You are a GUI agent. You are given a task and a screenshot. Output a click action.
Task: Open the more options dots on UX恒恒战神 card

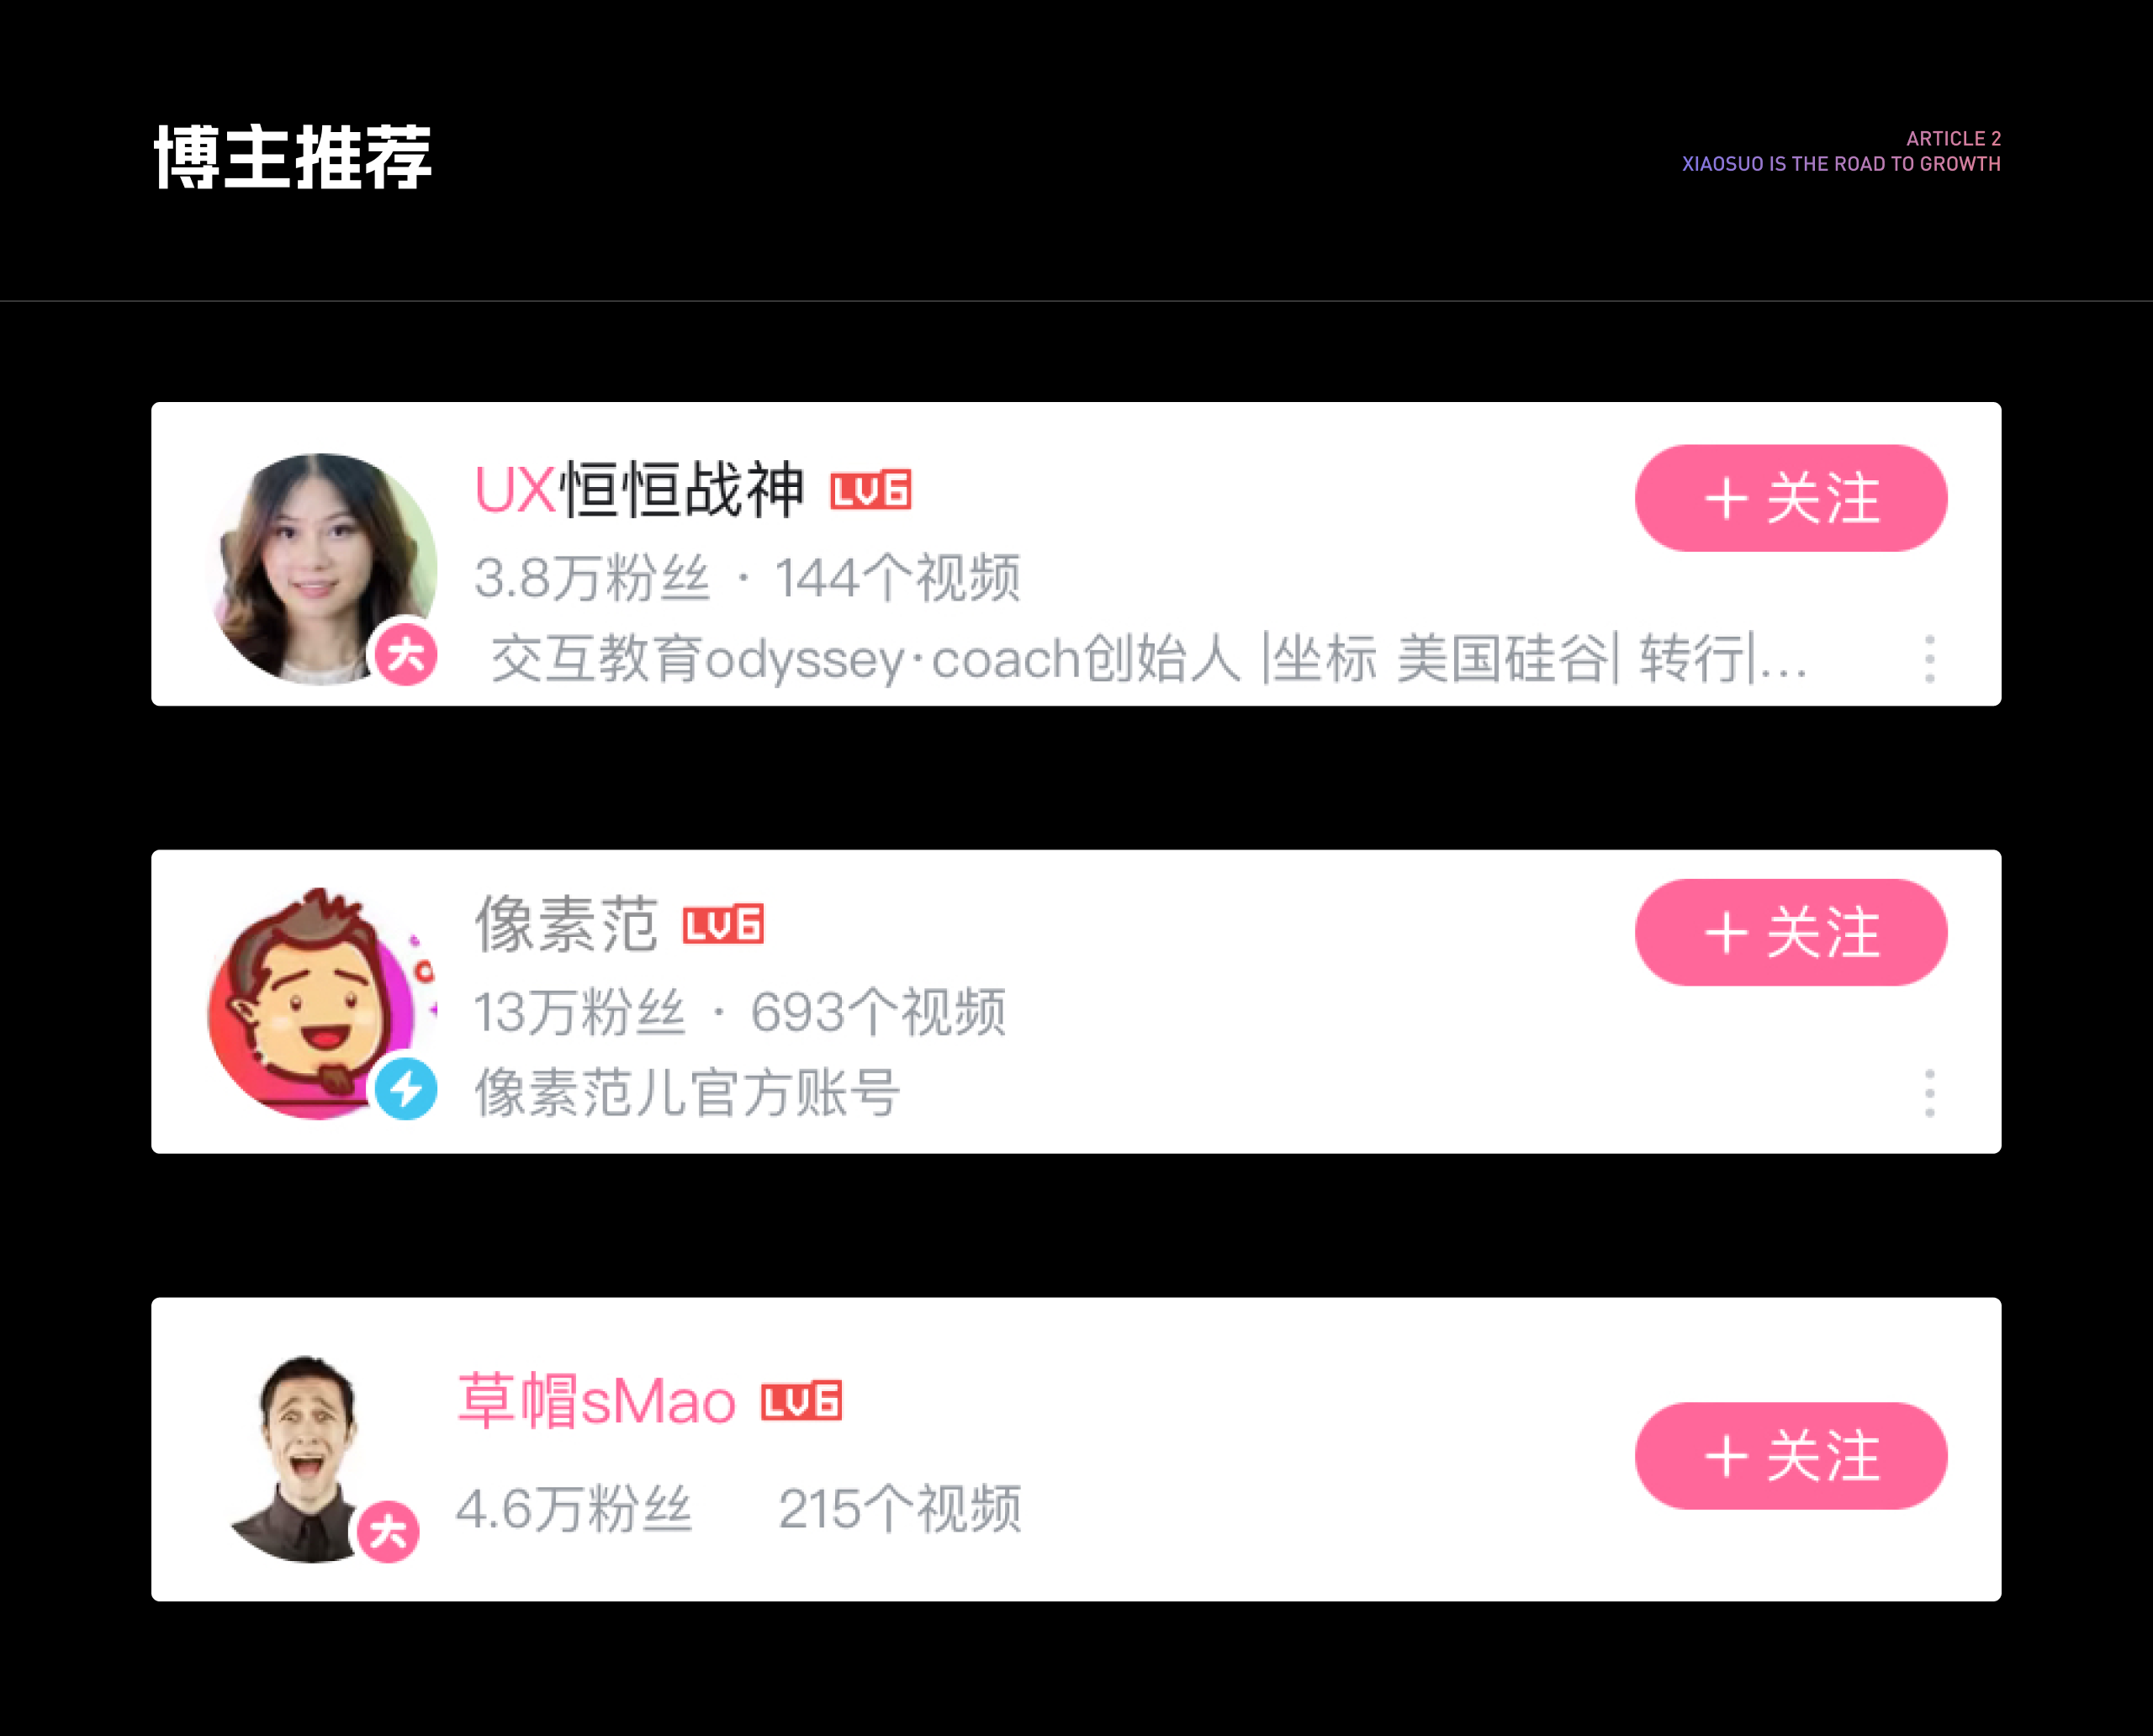click(1929, 659)
